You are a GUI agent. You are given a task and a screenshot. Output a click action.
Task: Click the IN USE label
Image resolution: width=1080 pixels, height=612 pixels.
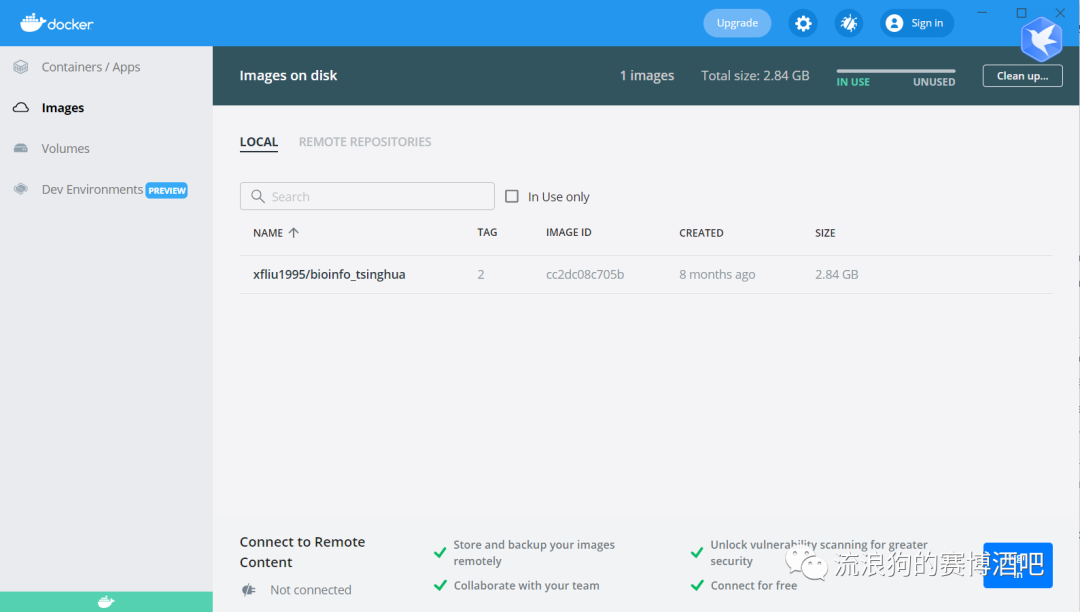(853, 82)
